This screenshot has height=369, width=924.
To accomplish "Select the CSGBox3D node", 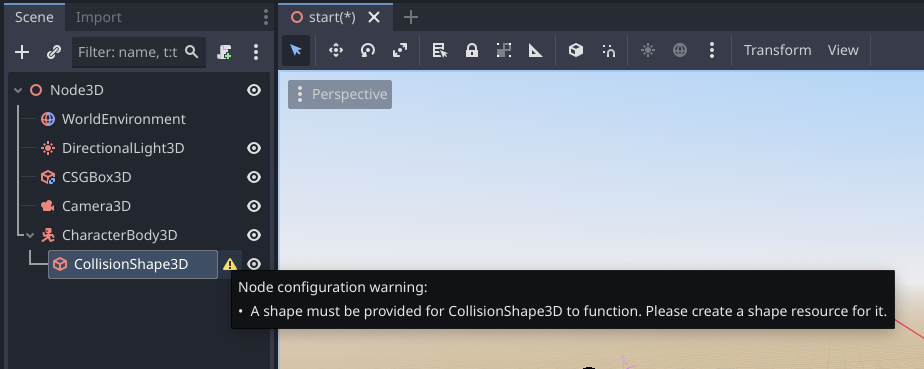I will click(x=97, y=177).
